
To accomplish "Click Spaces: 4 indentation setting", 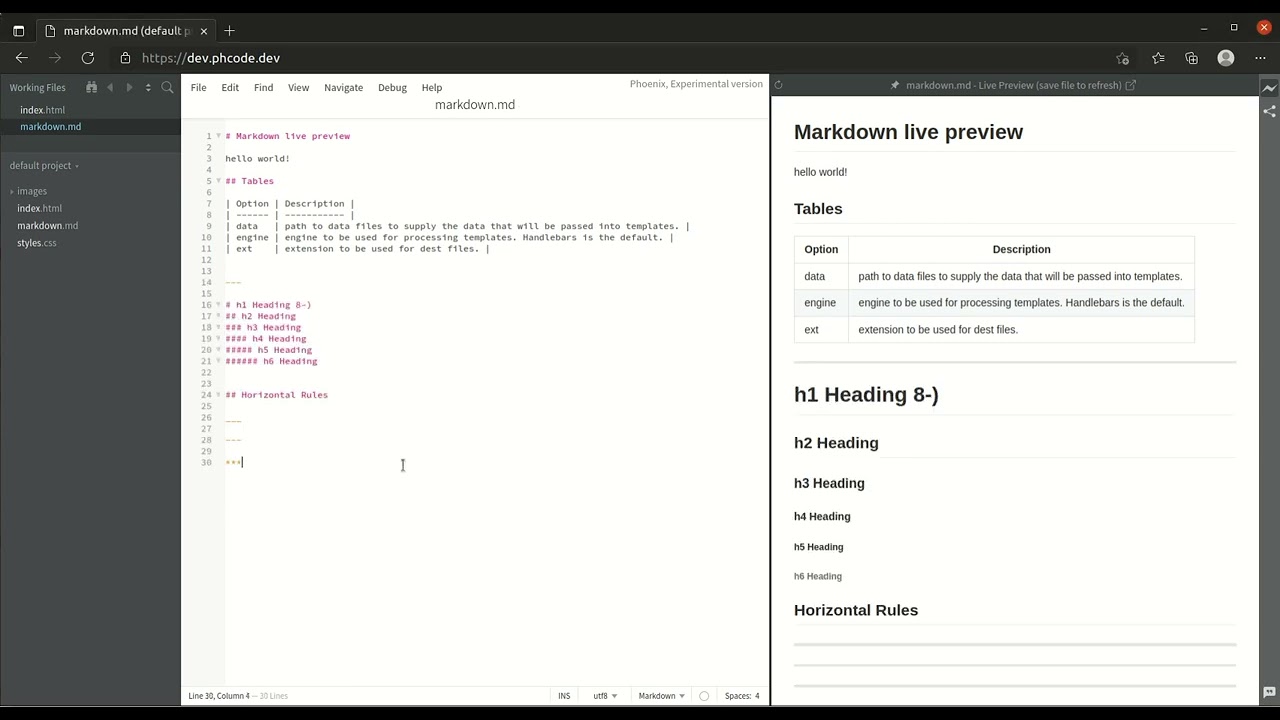I will [x=742, y=696].
